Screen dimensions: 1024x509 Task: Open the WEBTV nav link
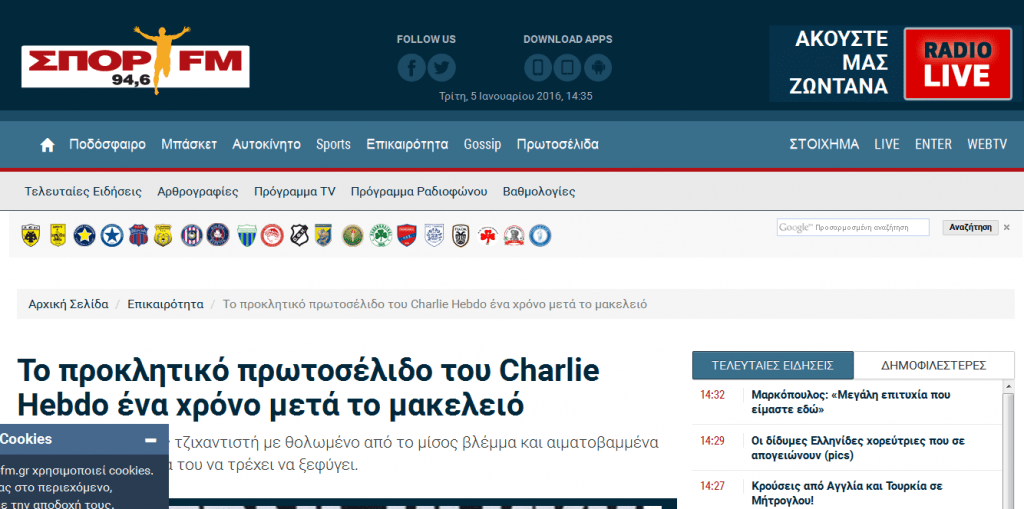click(987, 144)
